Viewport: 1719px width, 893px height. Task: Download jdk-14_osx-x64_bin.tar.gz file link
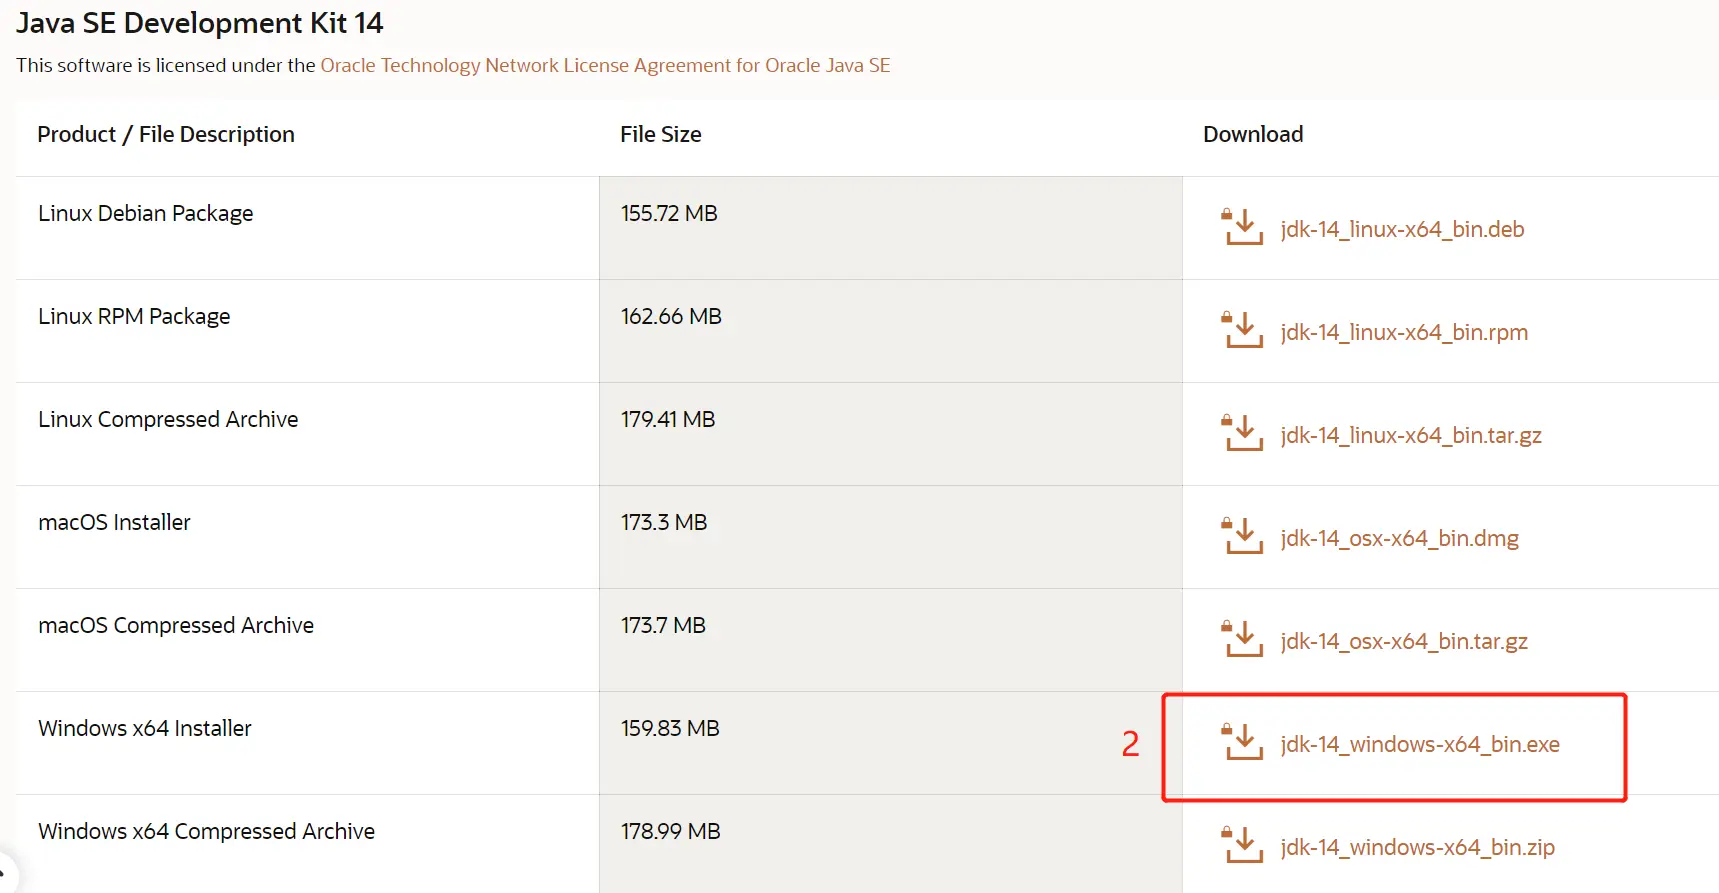click(x=1404, y=642)
